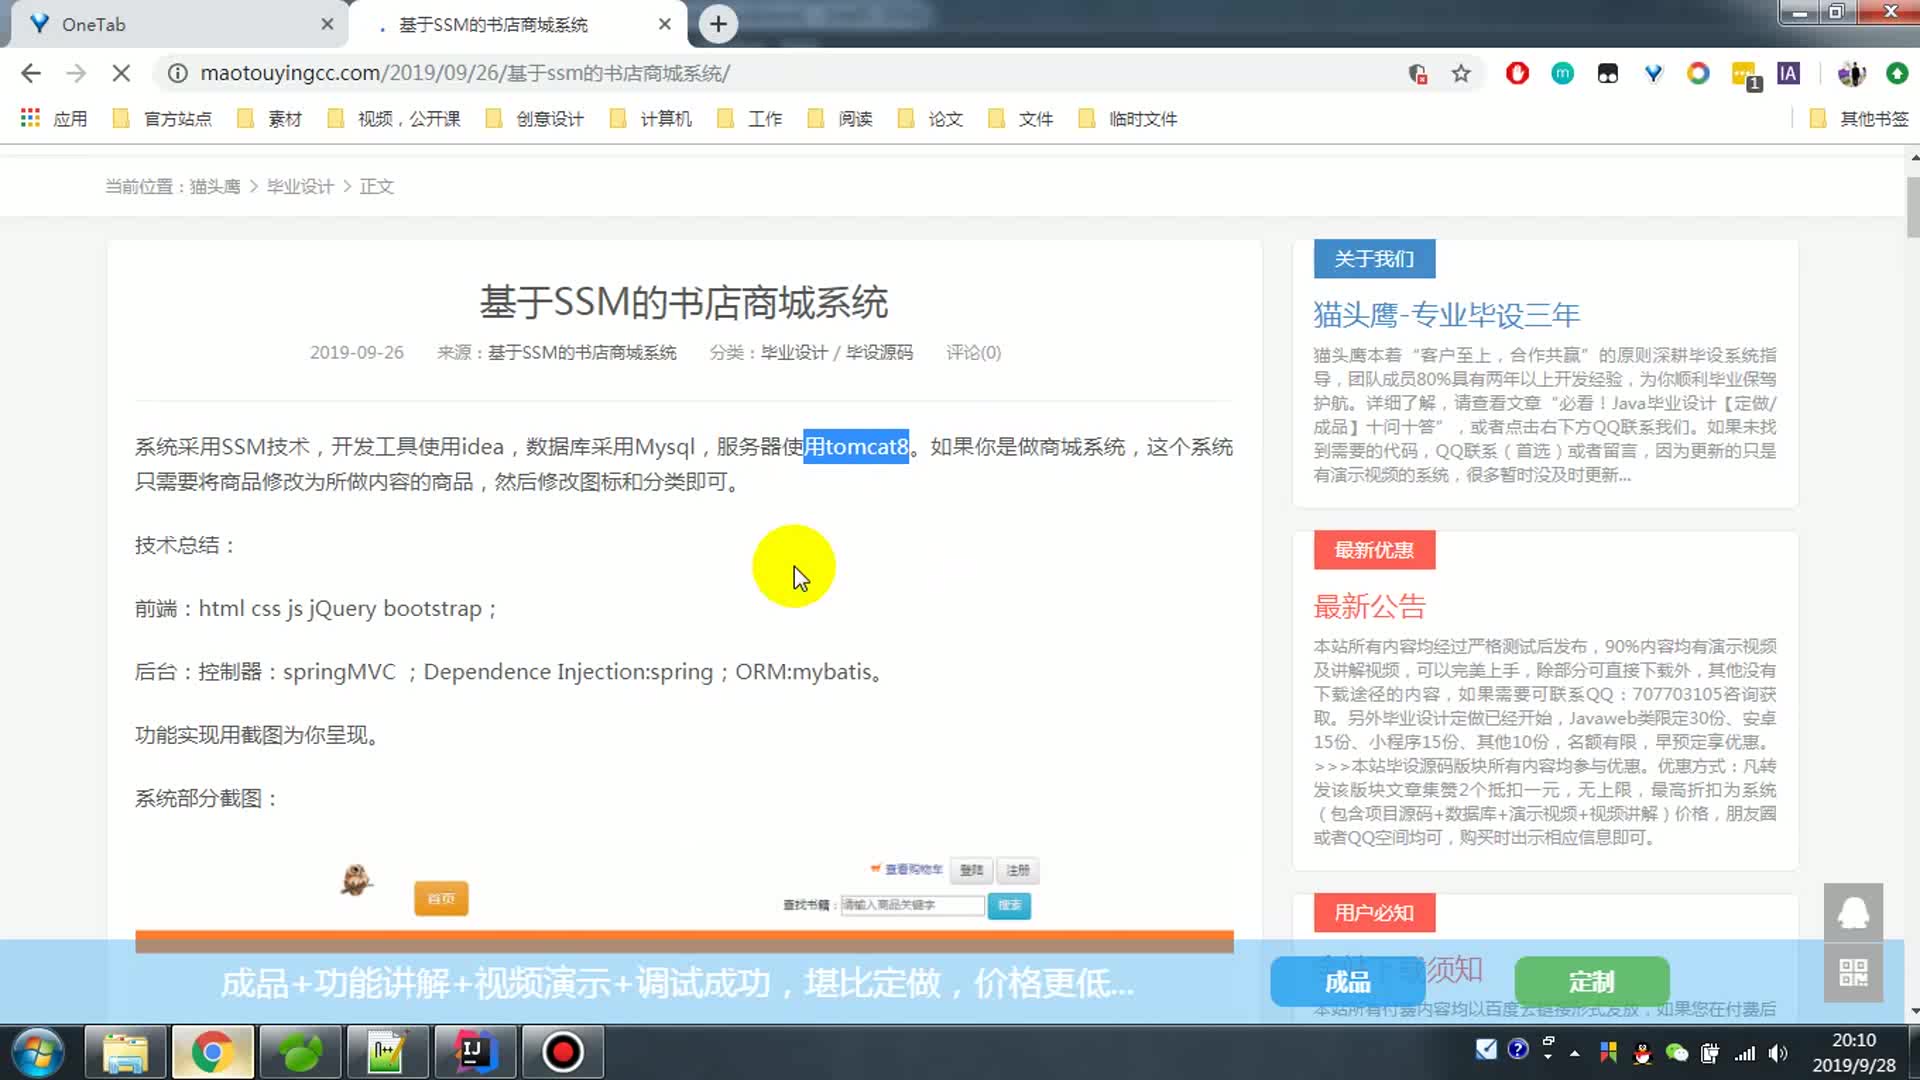Bookmark this page with the star icon
This screenshot has width=1920, height=1080.
1461,73
